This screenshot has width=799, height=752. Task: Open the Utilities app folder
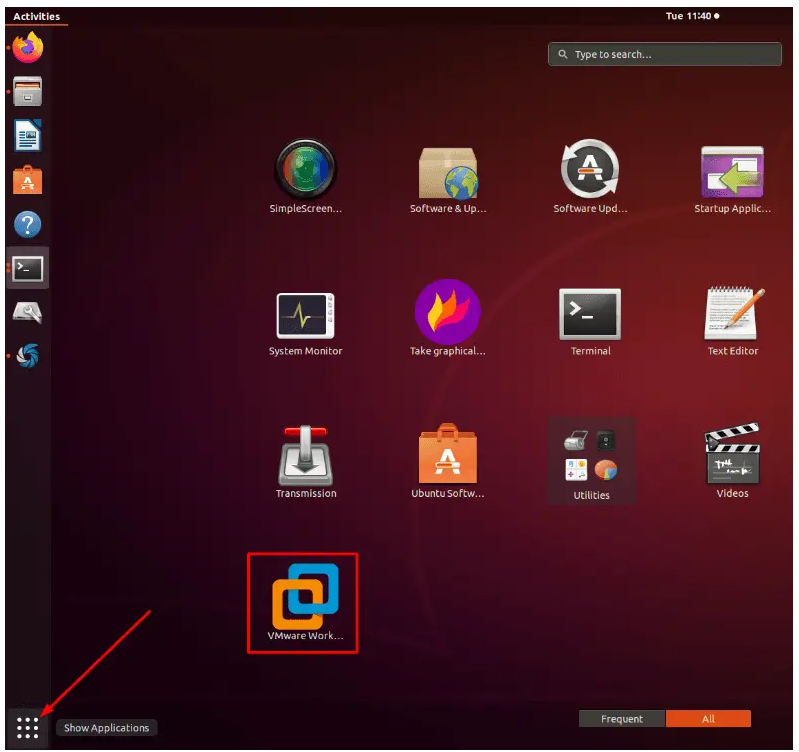(591, 461)
